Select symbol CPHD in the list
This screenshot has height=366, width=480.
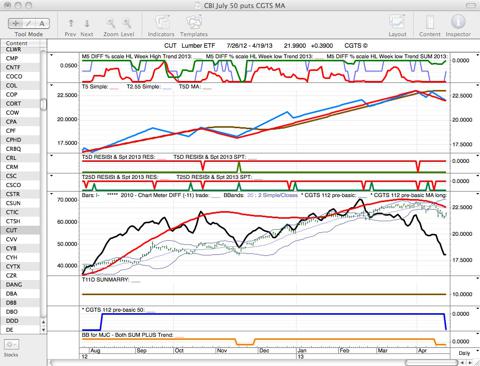[x=20, y=140]
